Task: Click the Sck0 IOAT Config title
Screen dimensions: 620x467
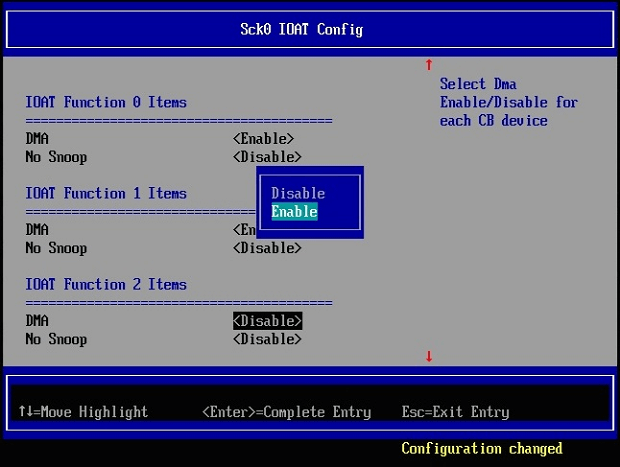Action: click(x=302, y=30)
